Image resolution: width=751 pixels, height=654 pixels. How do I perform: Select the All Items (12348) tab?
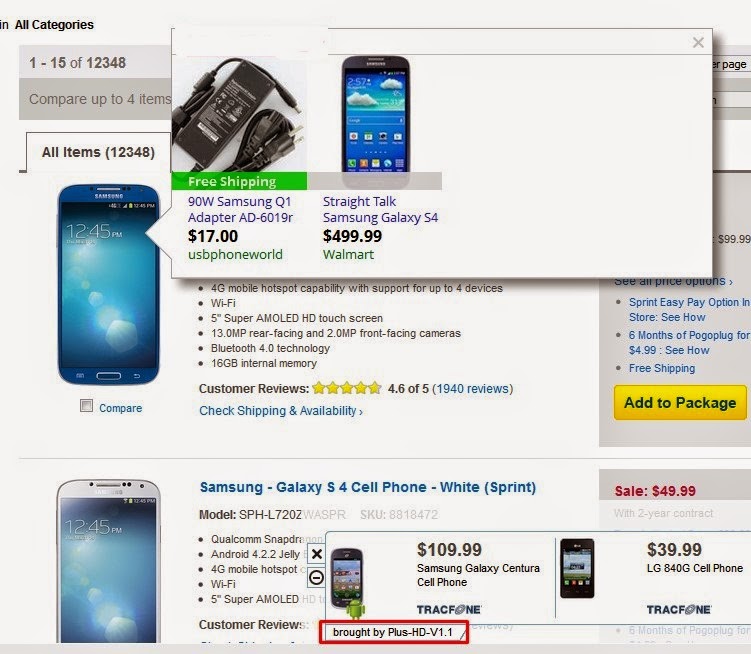[98, 152]
